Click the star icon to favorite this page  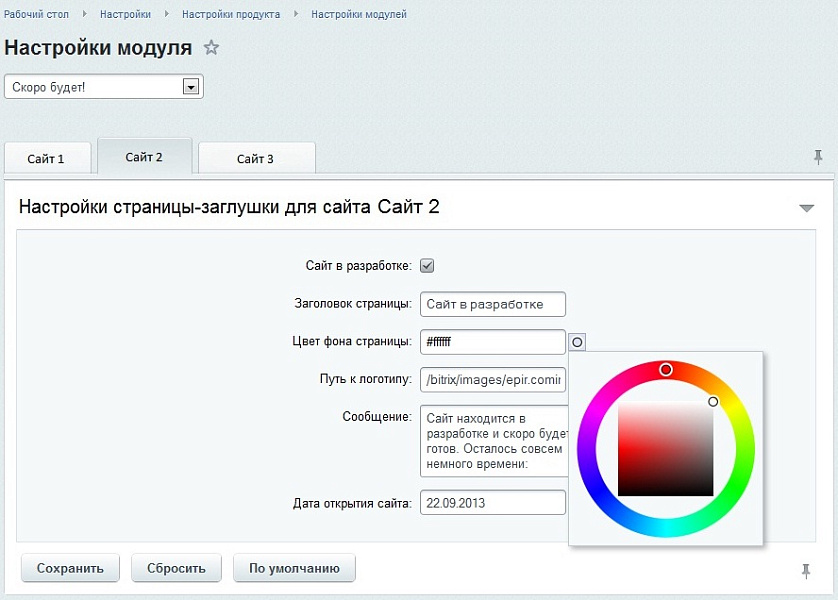point(211,46)
